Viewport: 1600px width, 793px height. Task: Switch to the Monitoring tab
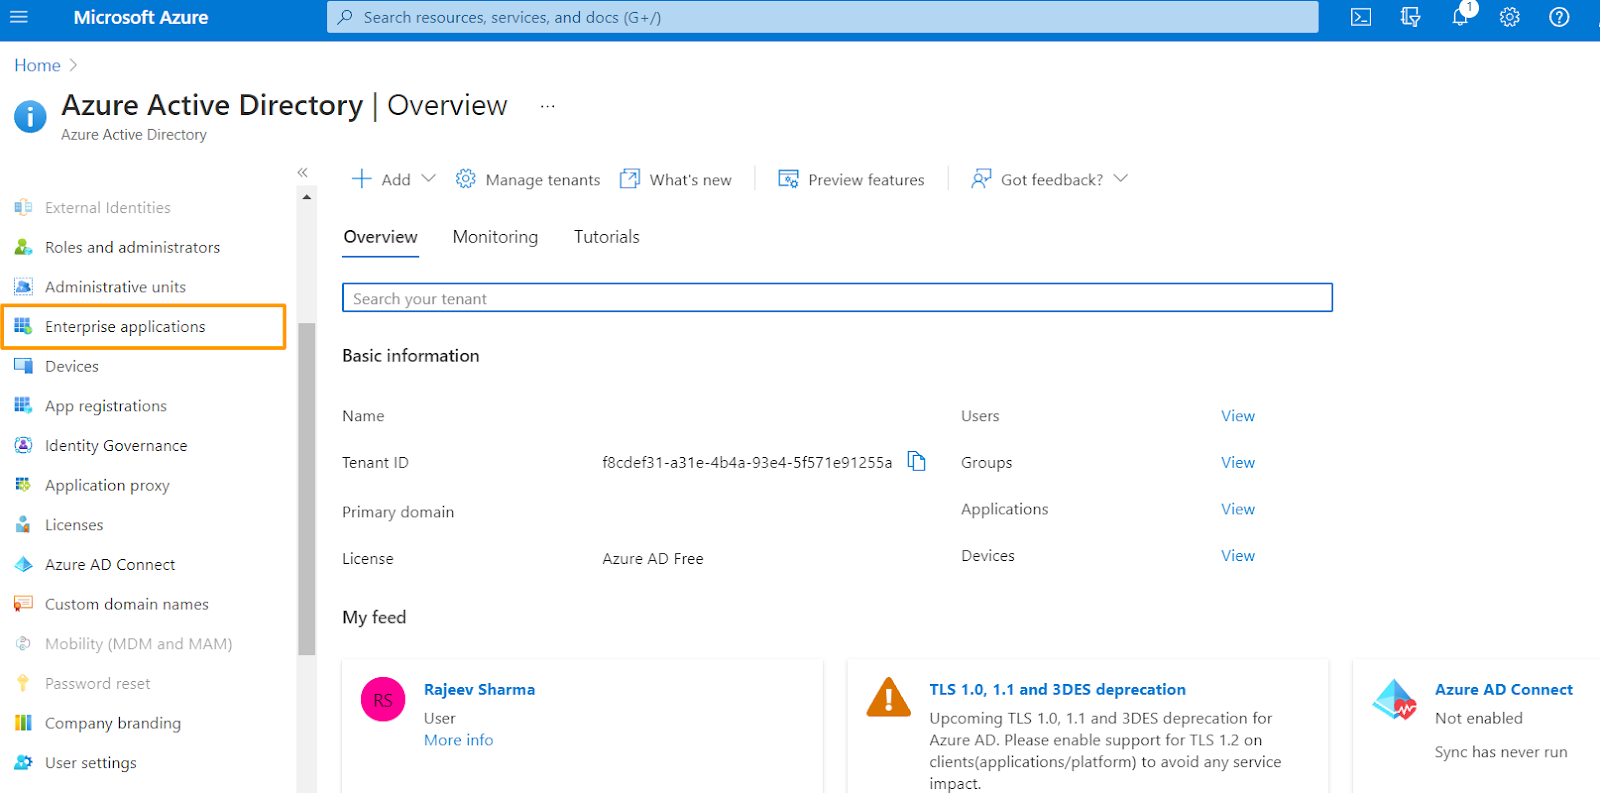coord(495,237)
